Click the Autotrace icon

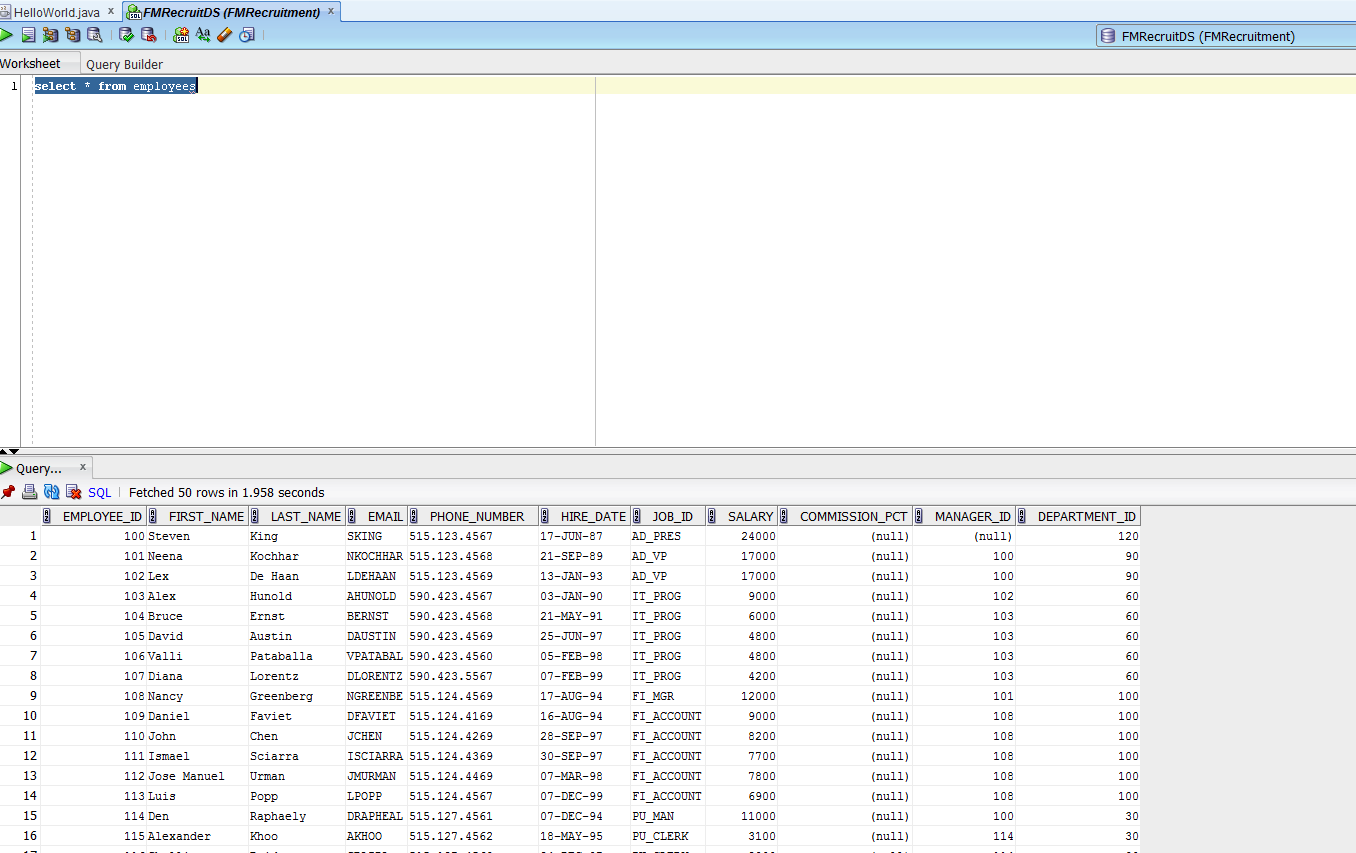click(x=50, y=34)
